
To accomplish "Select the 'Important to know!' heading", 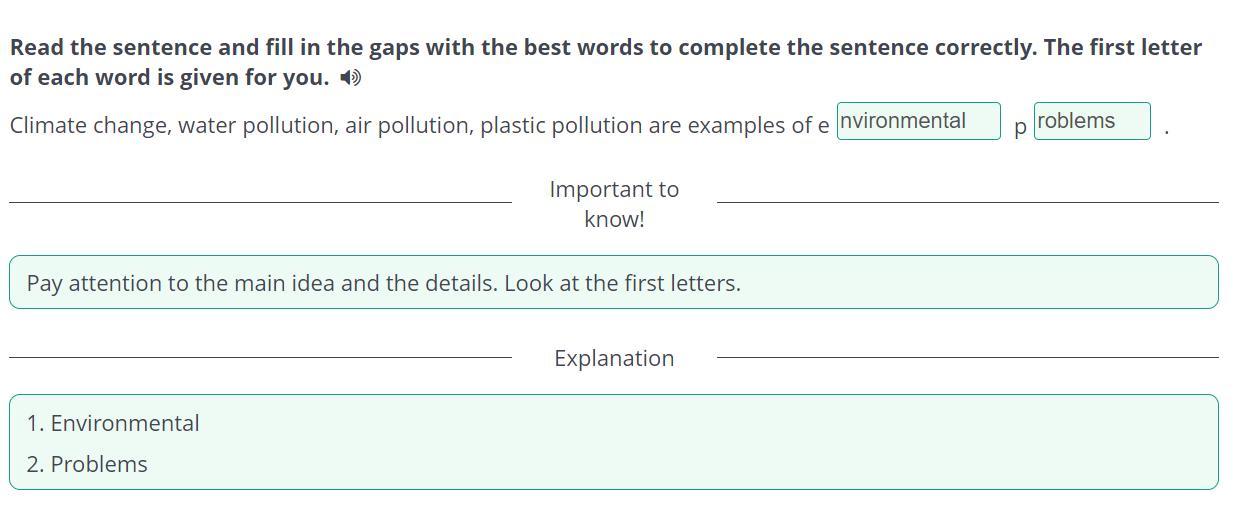I will tap(614, 204).
